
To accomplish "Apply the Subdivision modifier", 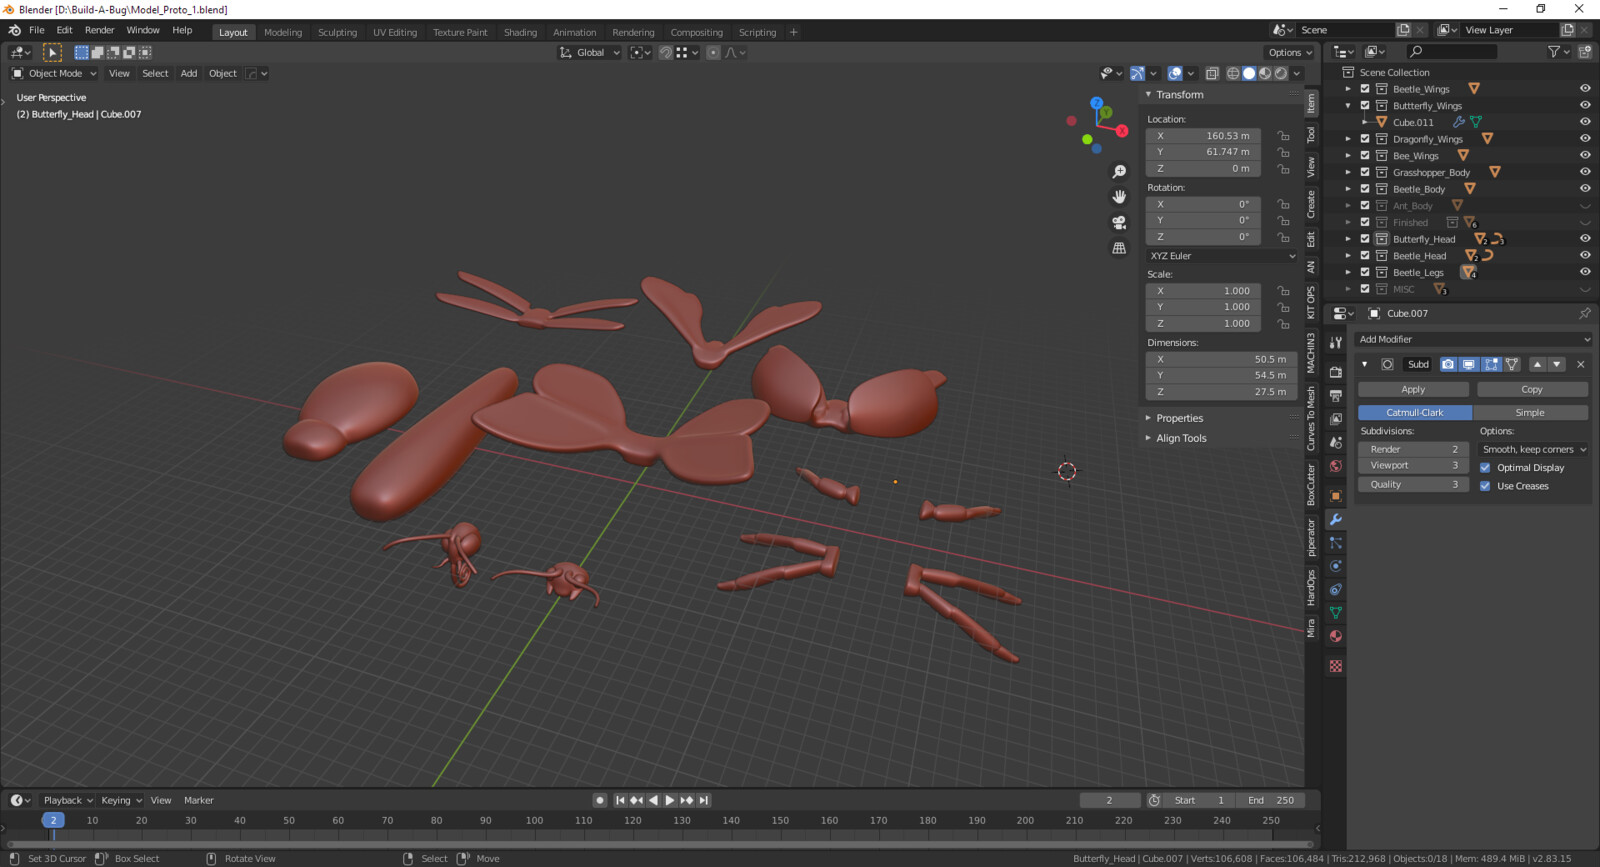I will point(1413,389).
